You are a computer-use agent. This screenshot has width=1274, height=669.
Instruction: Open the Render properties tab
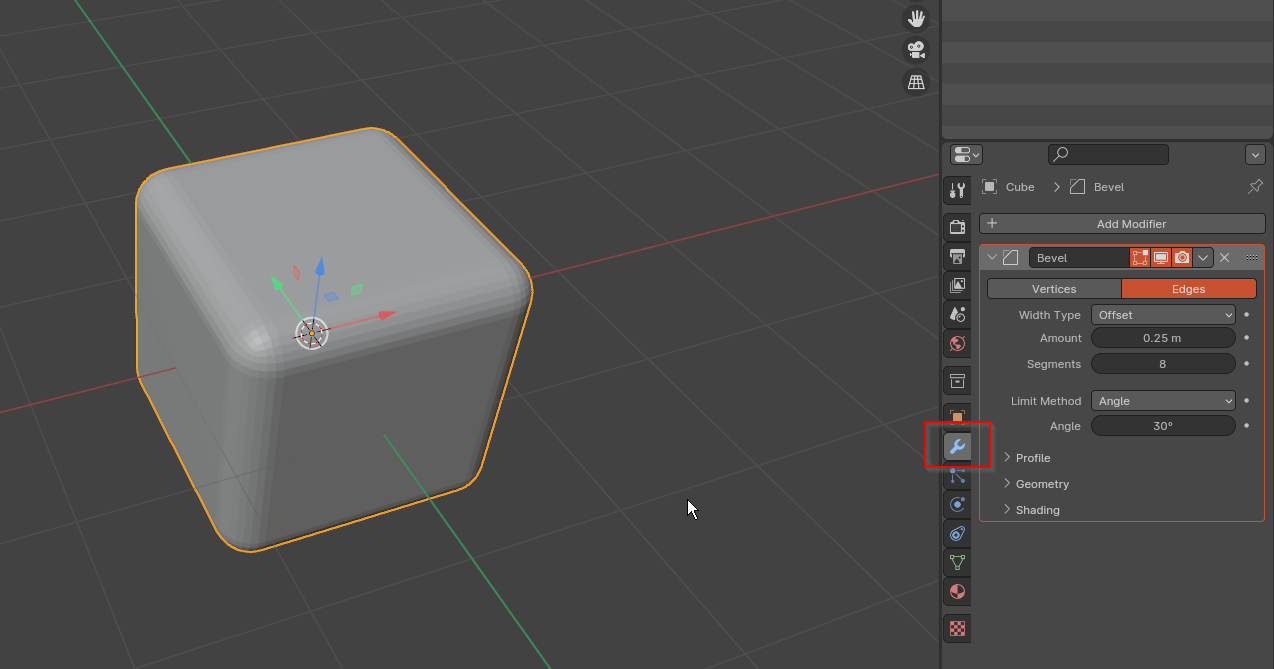[x=957, y=227]
